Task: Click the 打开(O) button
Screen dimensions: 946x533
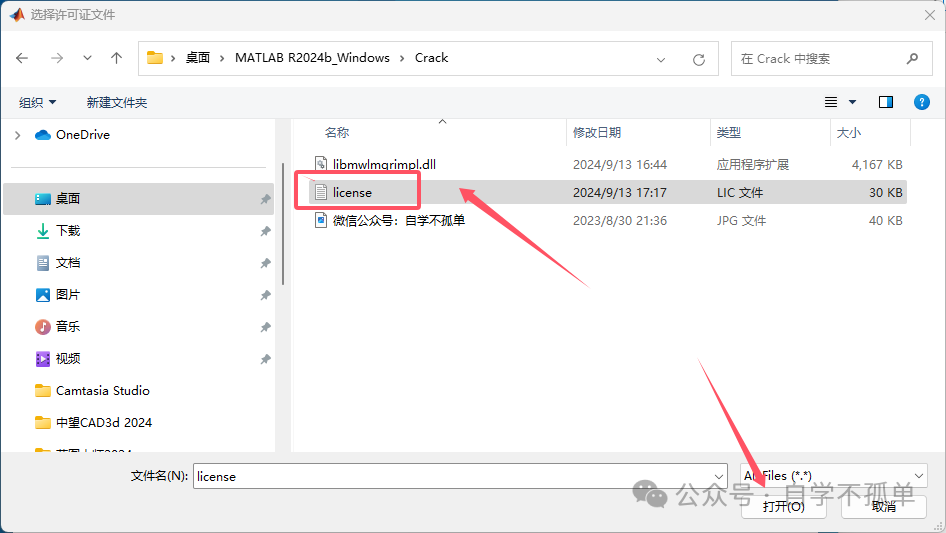Action: pos(783,506)
